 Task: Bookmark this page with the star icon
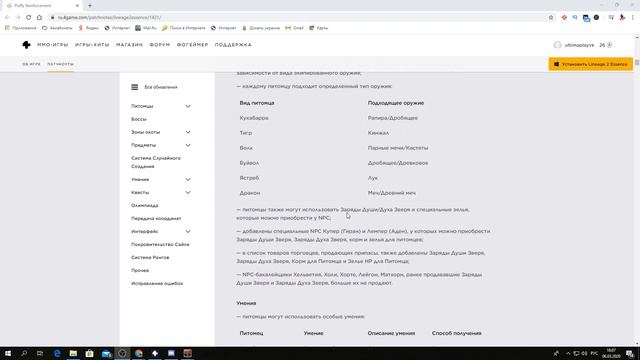pyautogui.click(x=551, y=18)
